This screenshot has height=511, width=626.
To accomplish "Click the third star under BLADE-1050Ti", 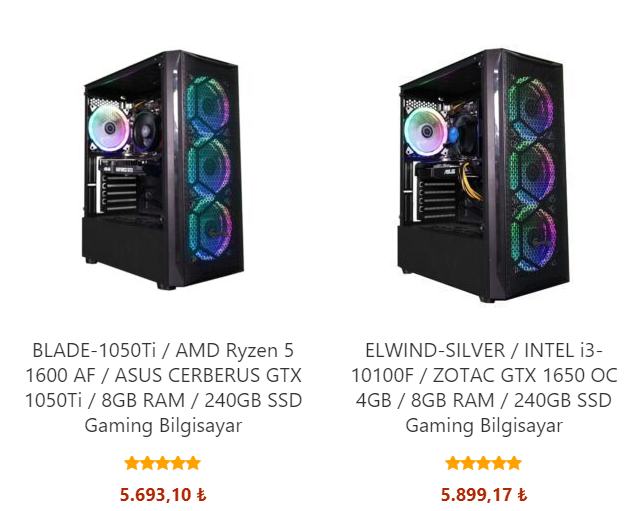I will (162, 463).
